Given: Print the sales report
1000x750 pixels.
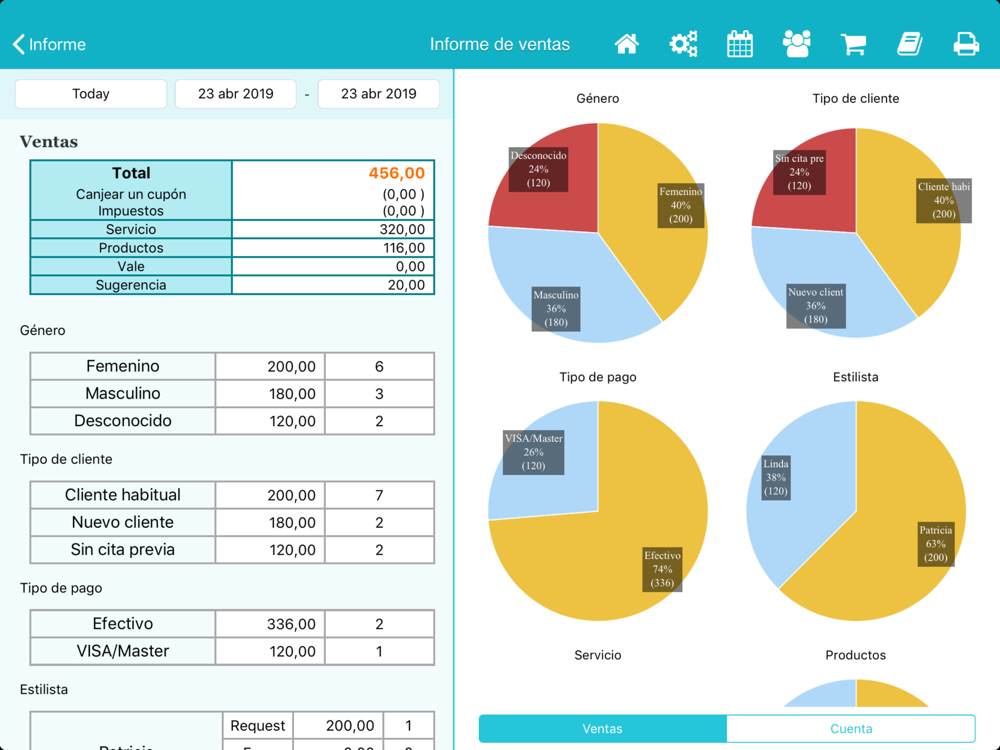Looking at the screenshot, I should click(x=966, y=44).
